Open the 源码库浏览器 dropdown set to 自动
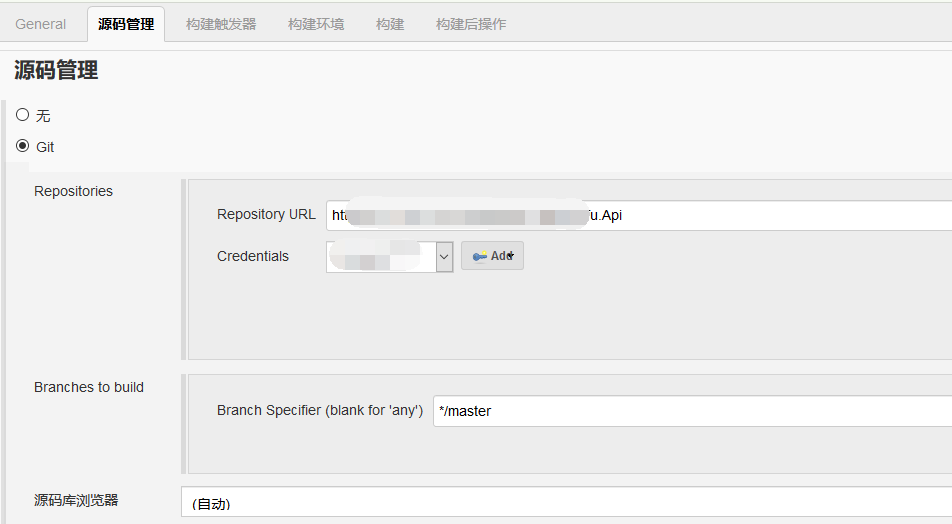952x524 pixels. (x=566, y=502)
